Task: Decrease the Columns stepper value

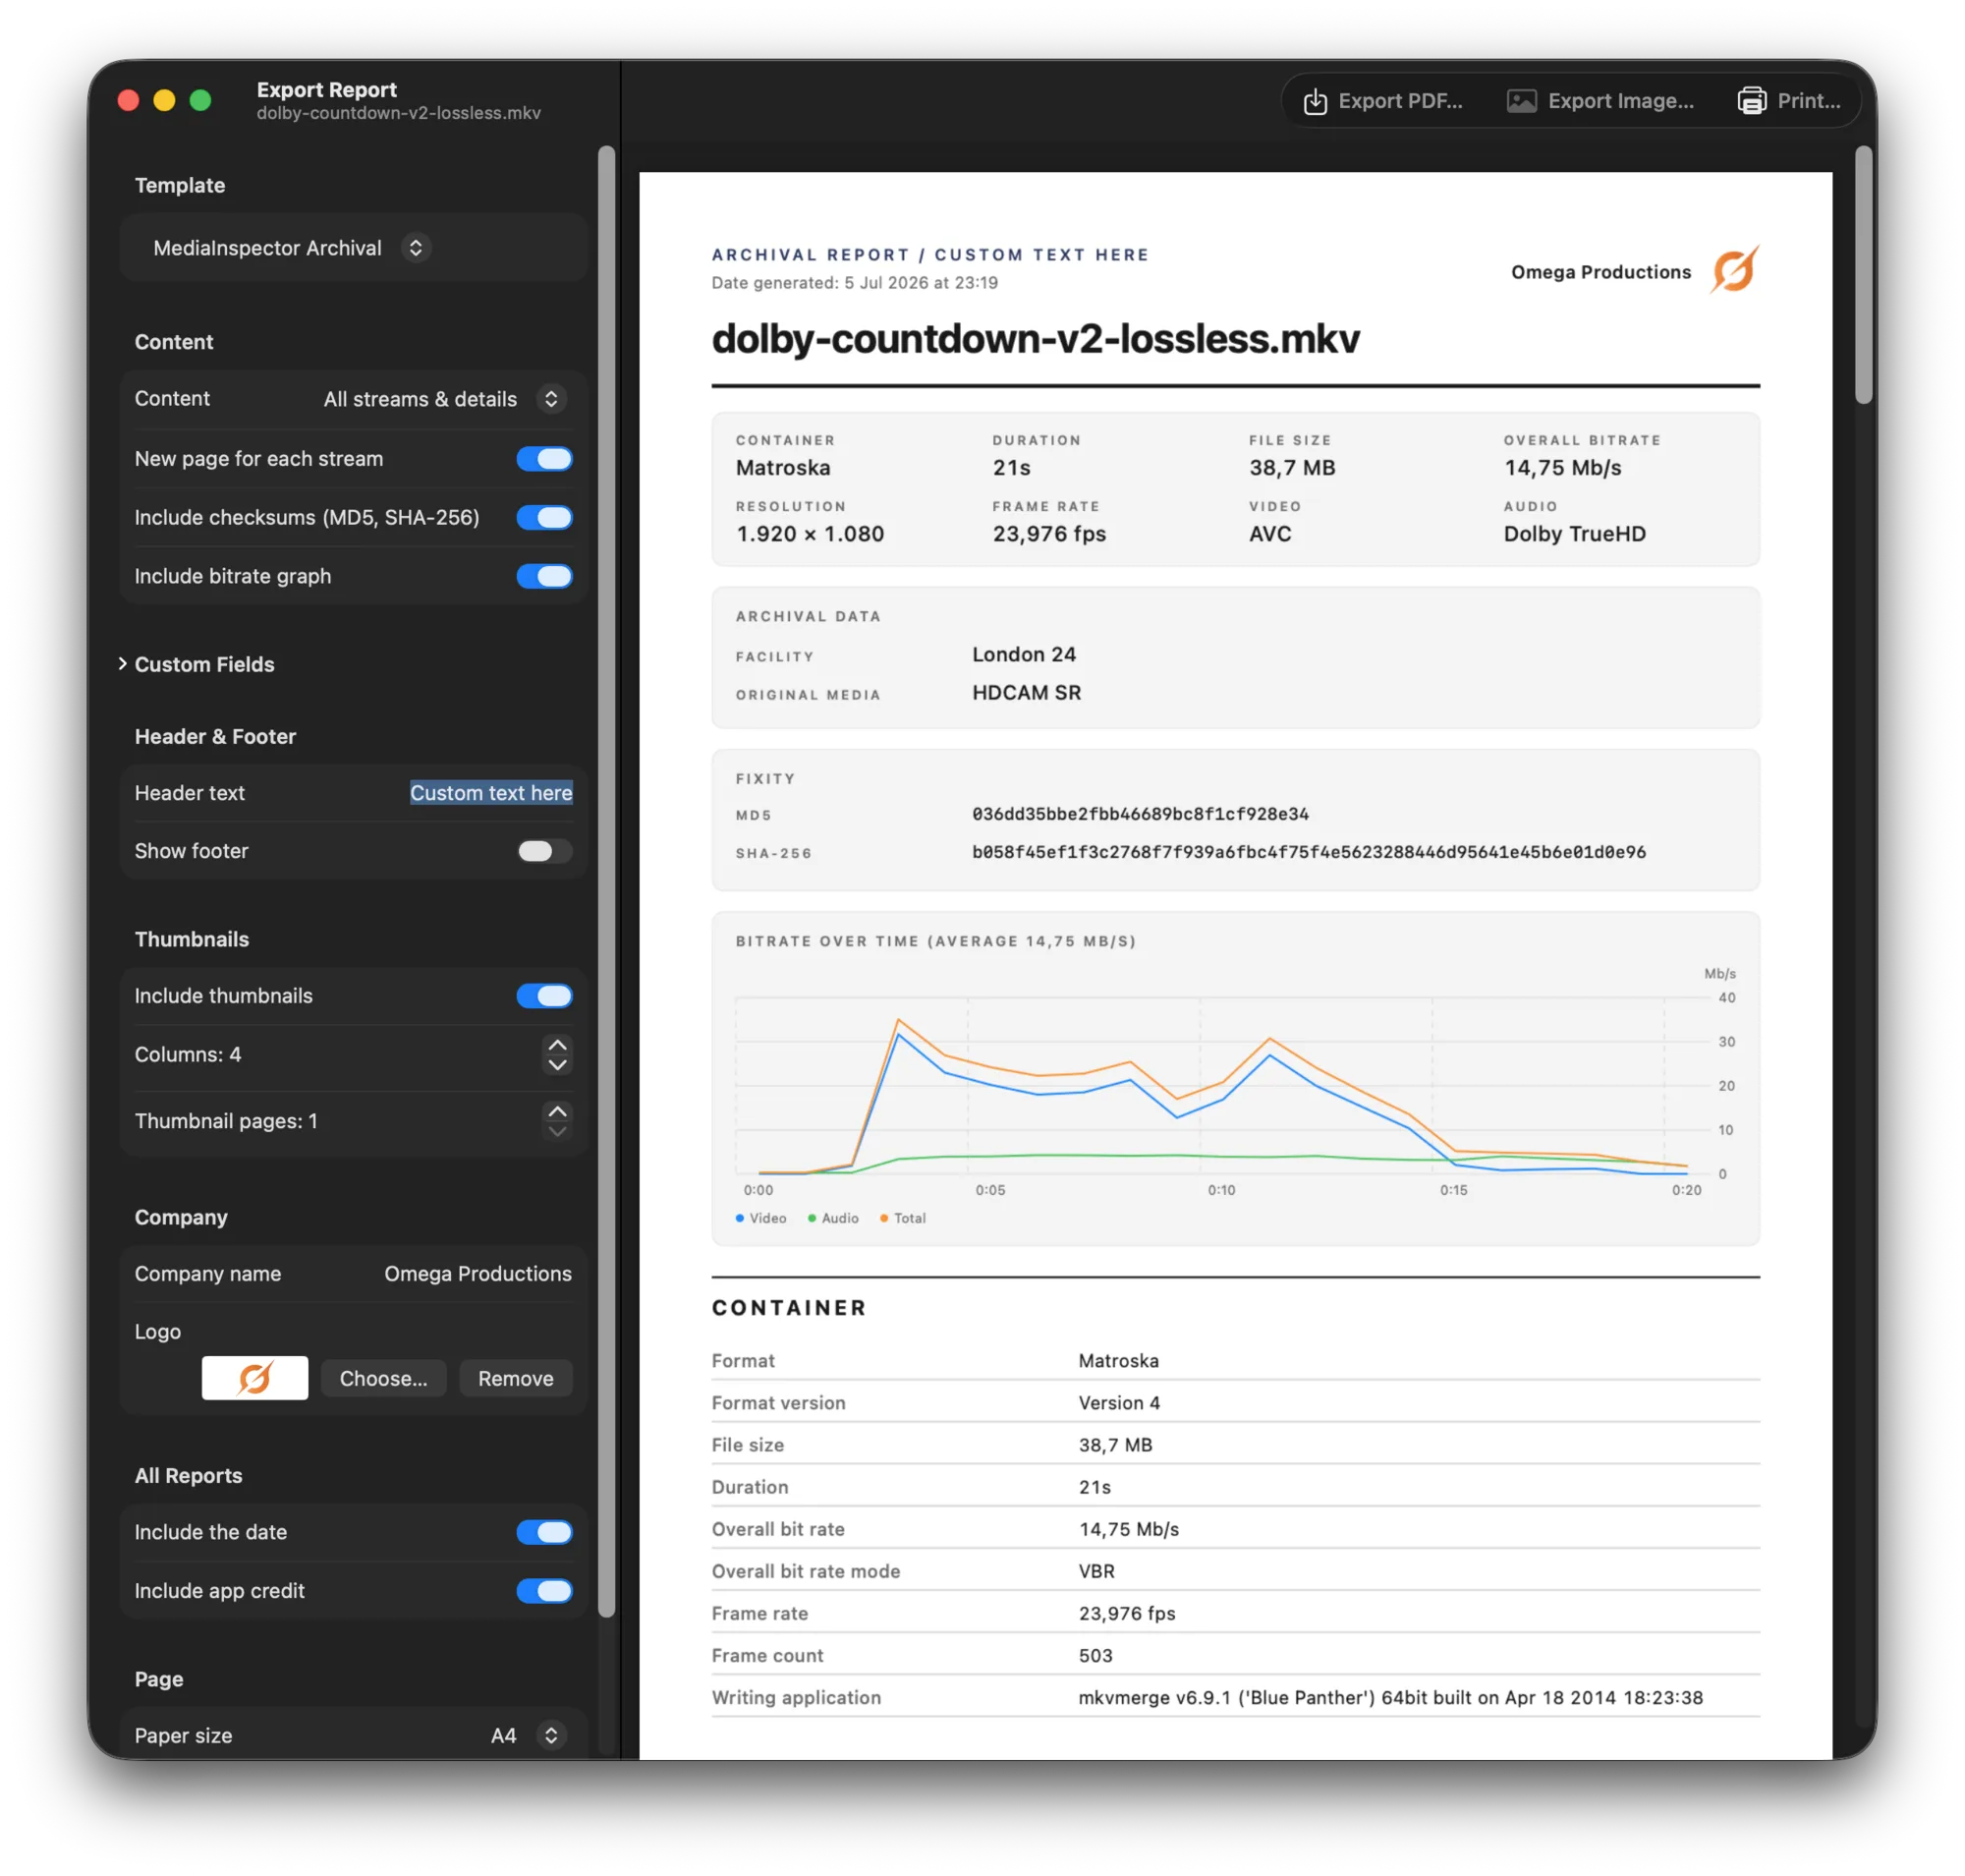Action: pyautogui.click(x=557, y=1065)
